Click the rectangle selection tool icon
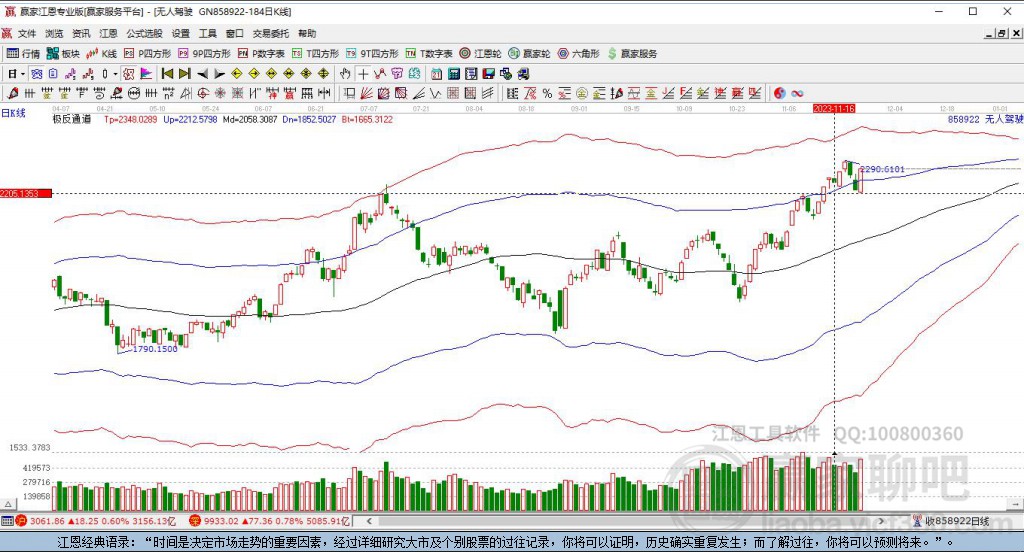This screenshot has width=1024, height=552. 350,93
